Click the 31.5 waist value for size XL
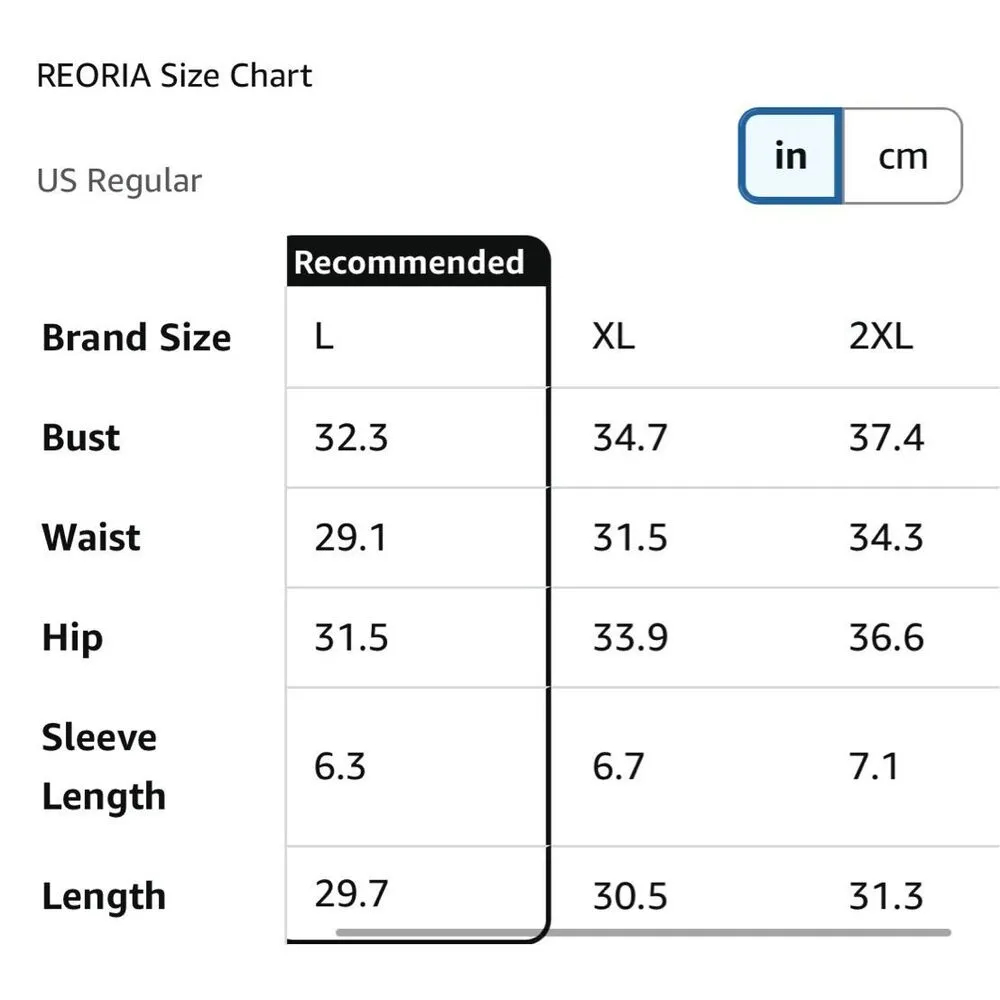Viewport: 1000px width, 1000px height. (x=629, y=538)
